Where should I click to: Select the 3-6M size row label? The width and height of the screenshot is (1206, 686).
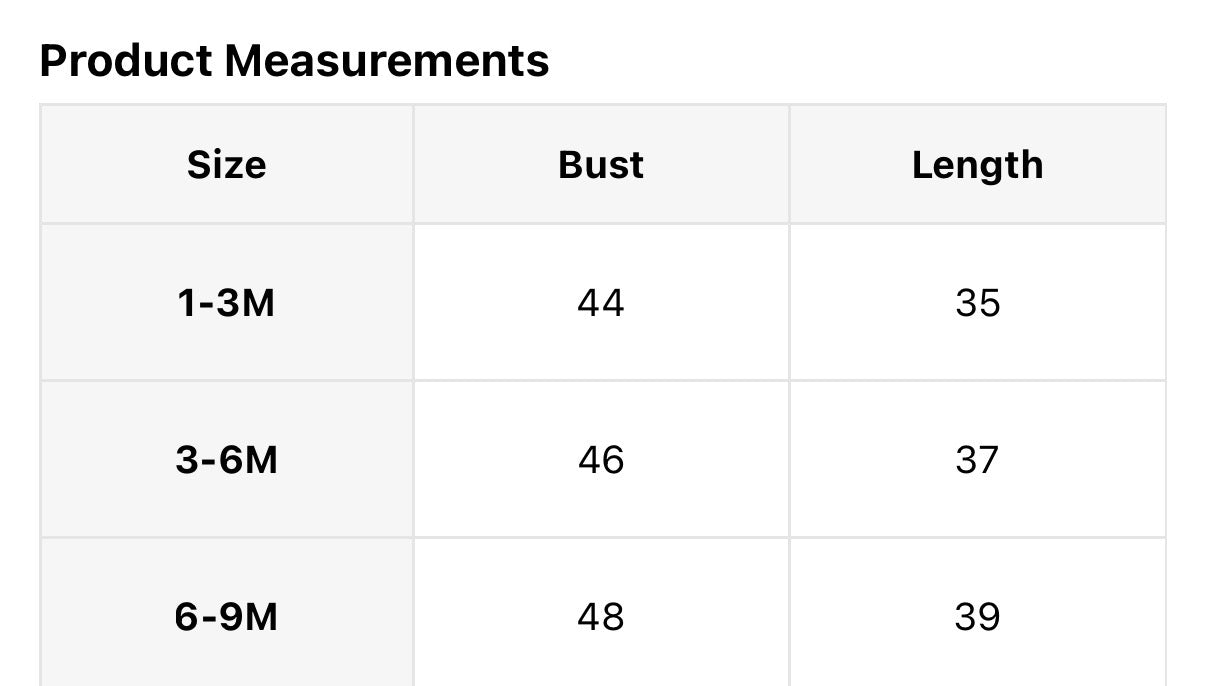tap(227, 460)
